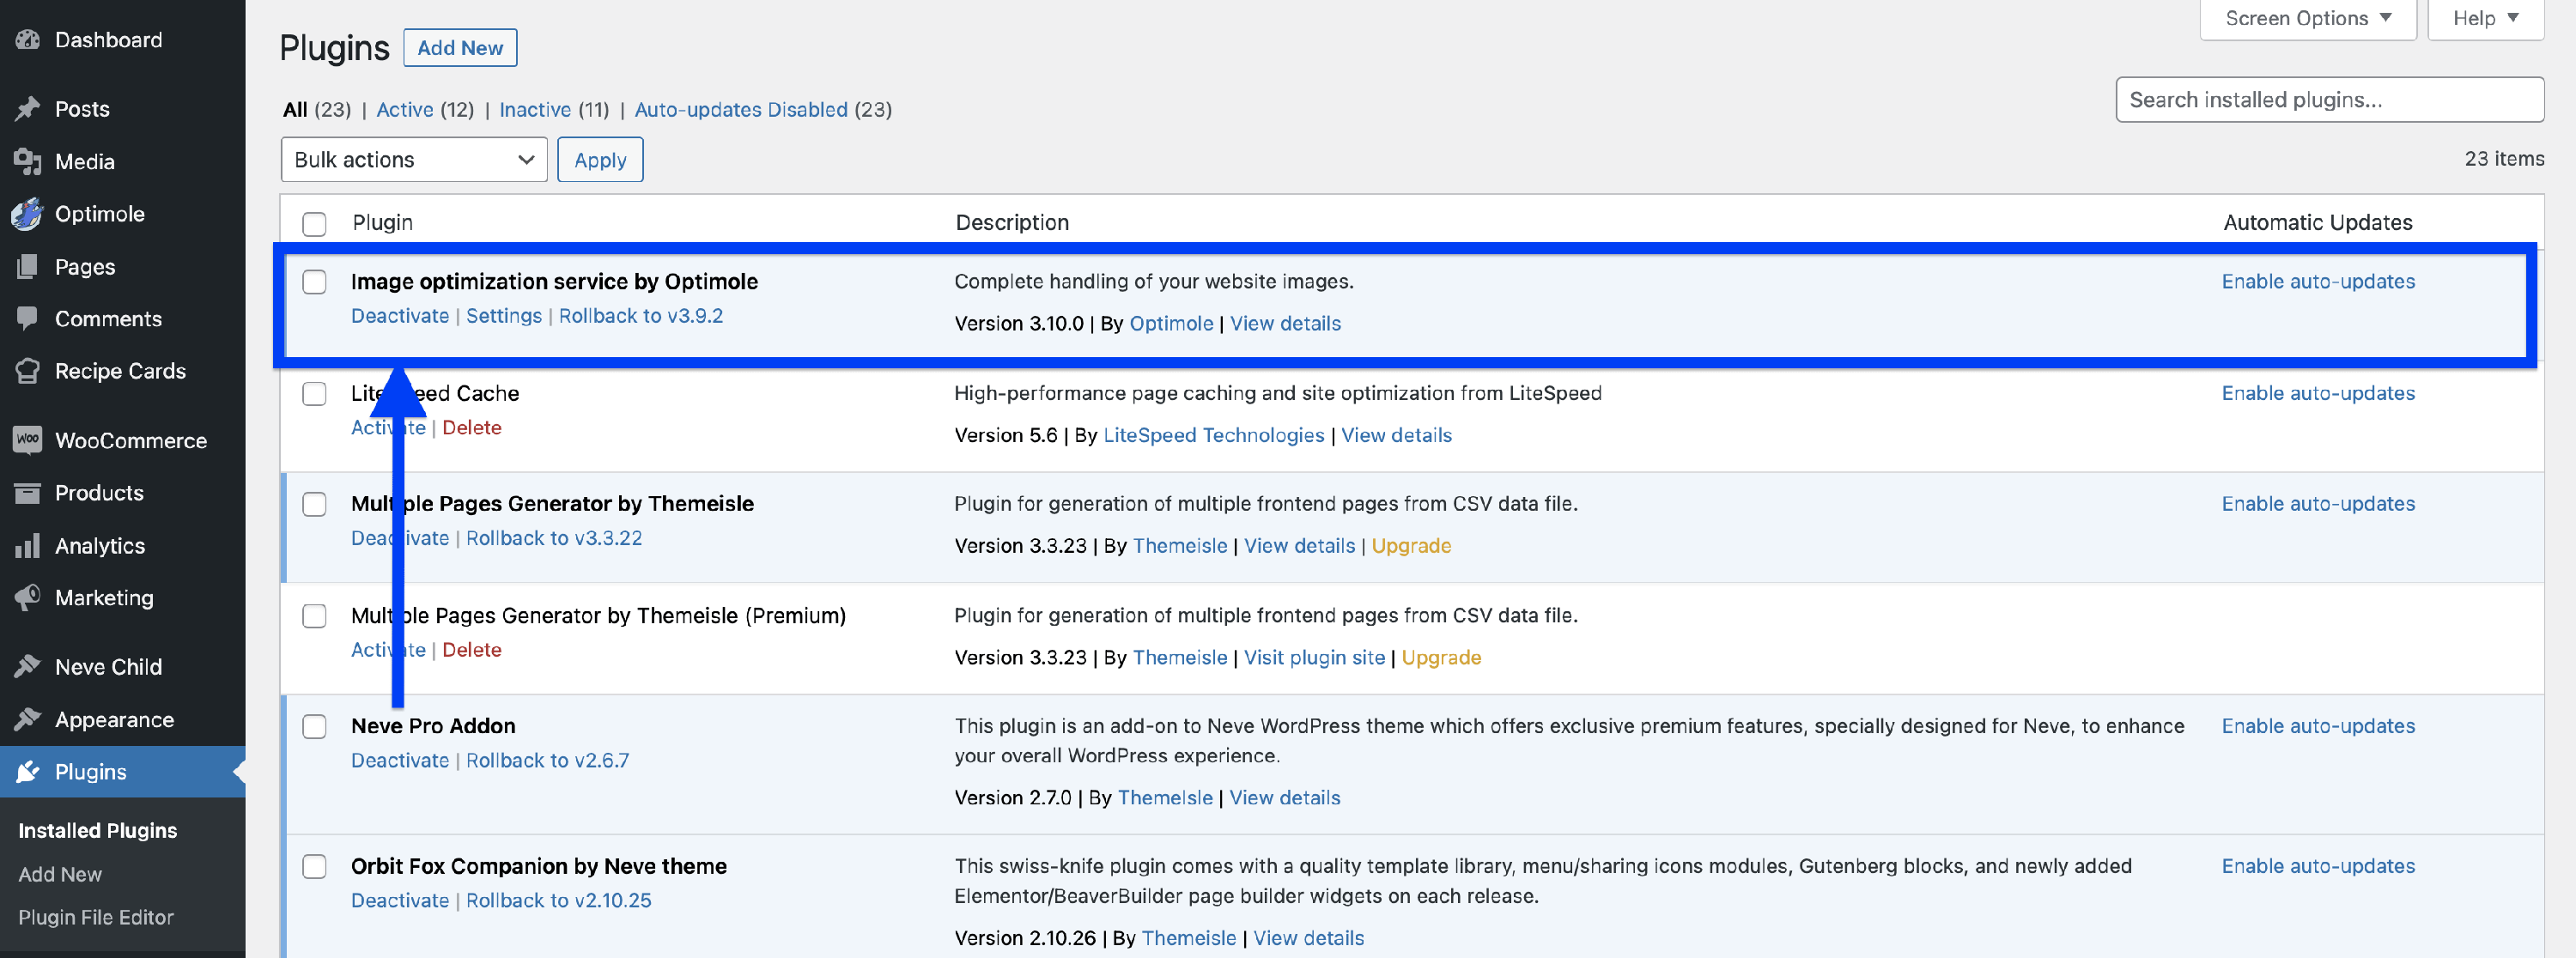This screenshot has width=2576, height=958.
Task: Click the WooCommerce logo icon
Action: (28, 440)
